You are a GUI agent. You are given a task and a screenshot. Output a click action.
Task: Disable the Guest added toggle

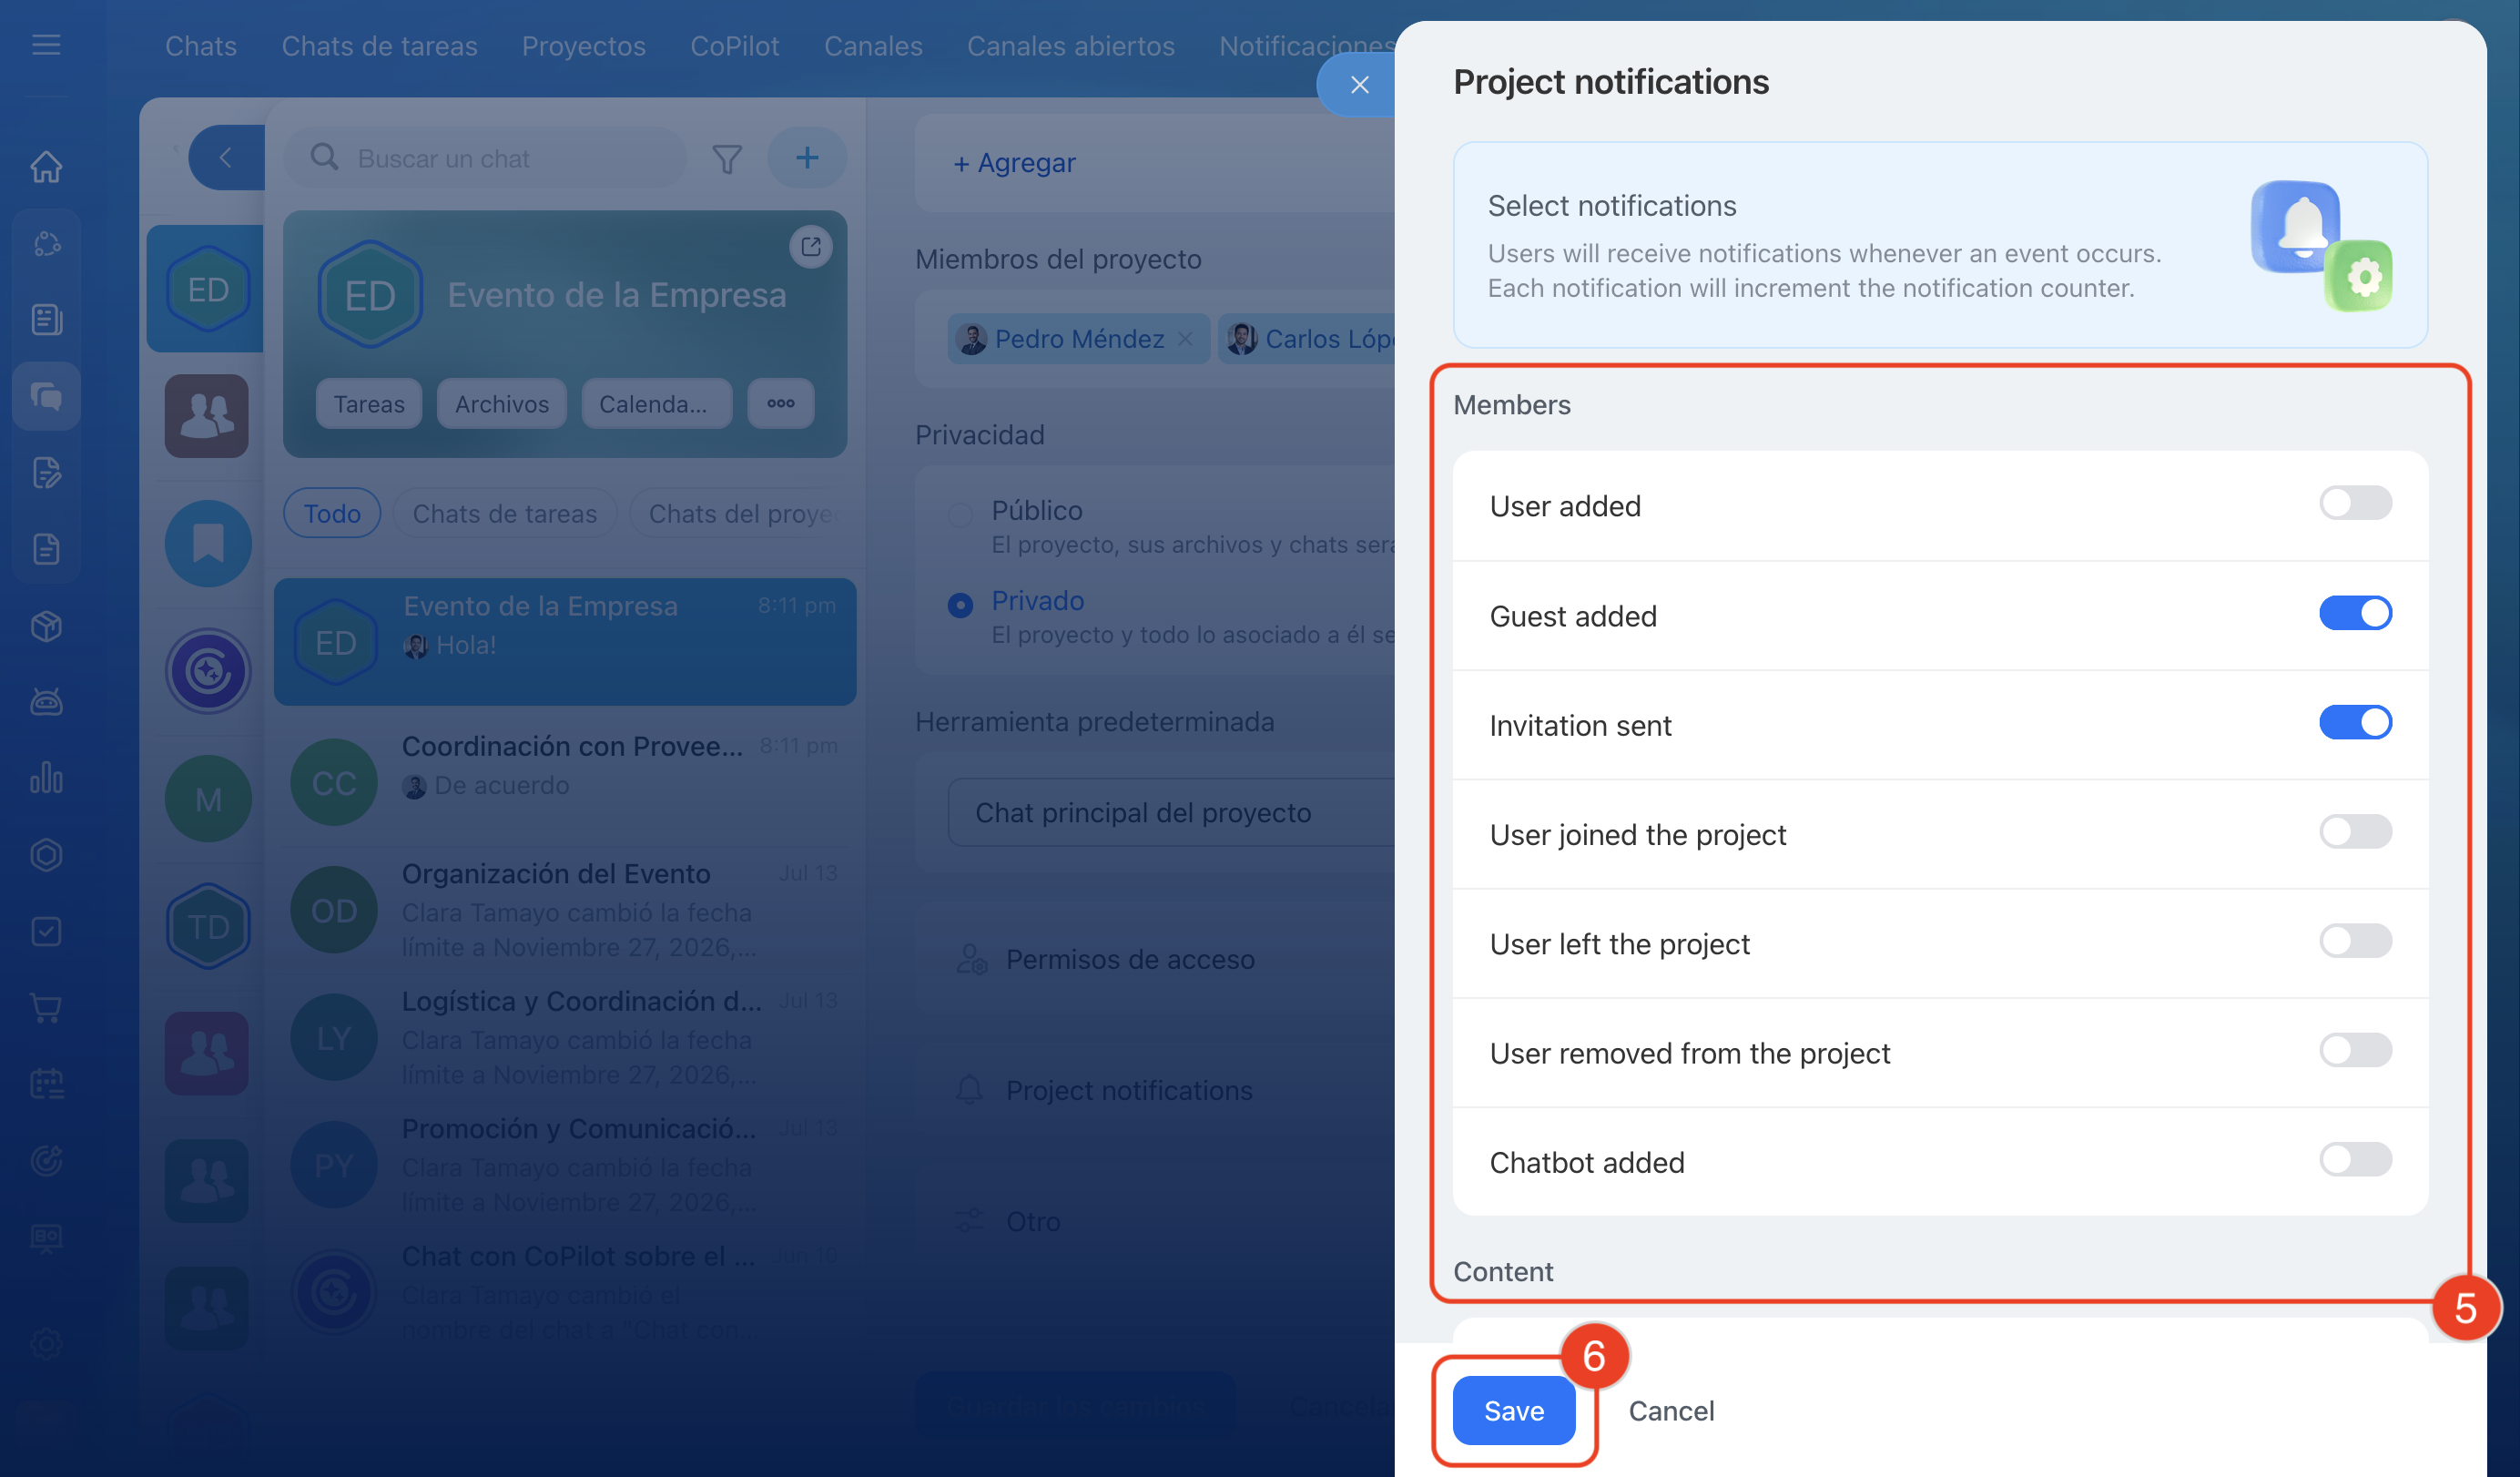[2355, 613]
